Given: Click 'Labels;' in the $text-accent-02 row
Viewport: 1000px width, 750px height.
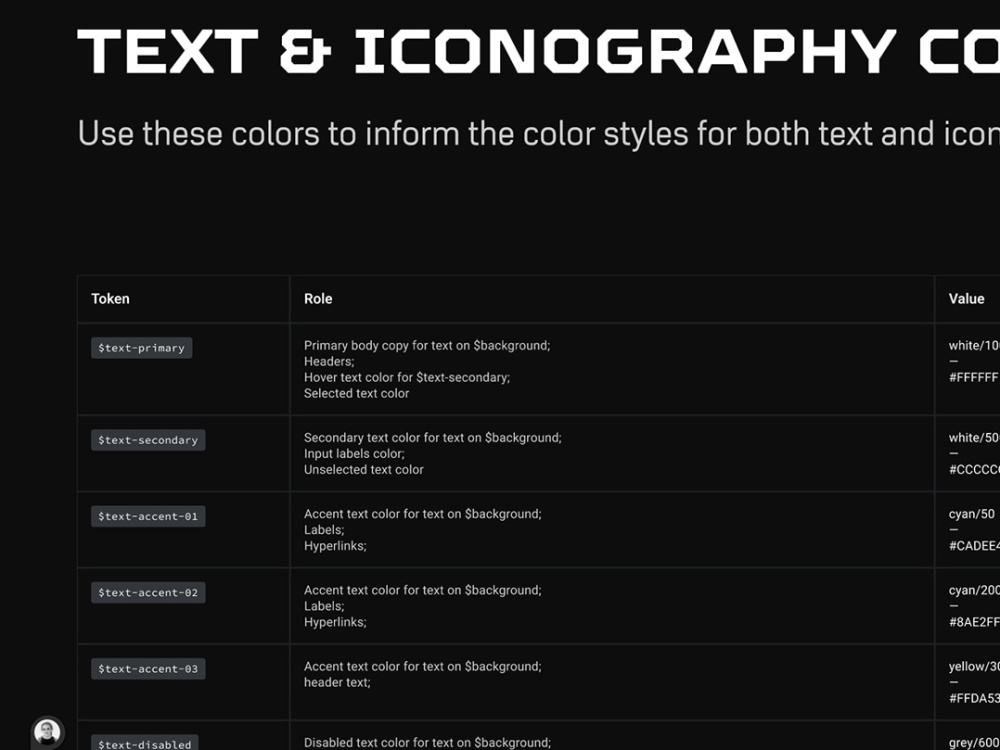Looking at the screenshot, I should click(324, 606).
